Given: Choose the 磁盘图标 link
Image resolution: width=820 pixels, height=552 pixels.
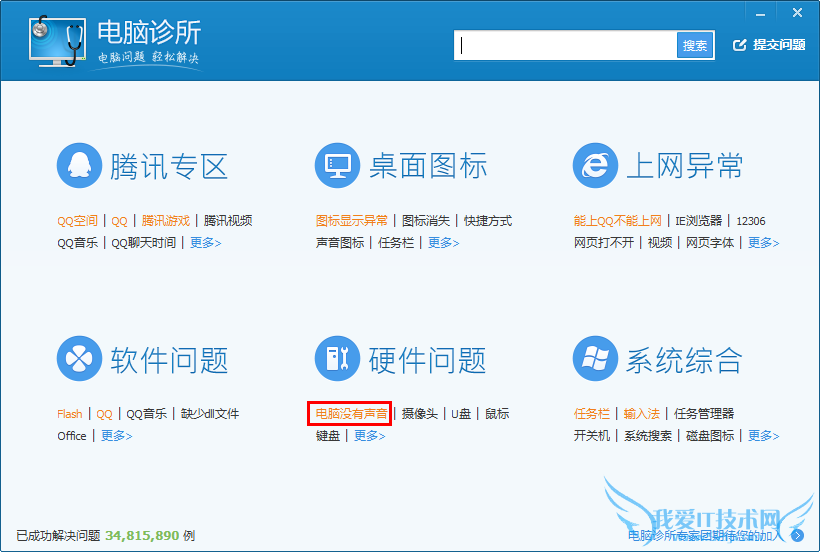Looking at the screenshot, I should click(x=710, y=435).
